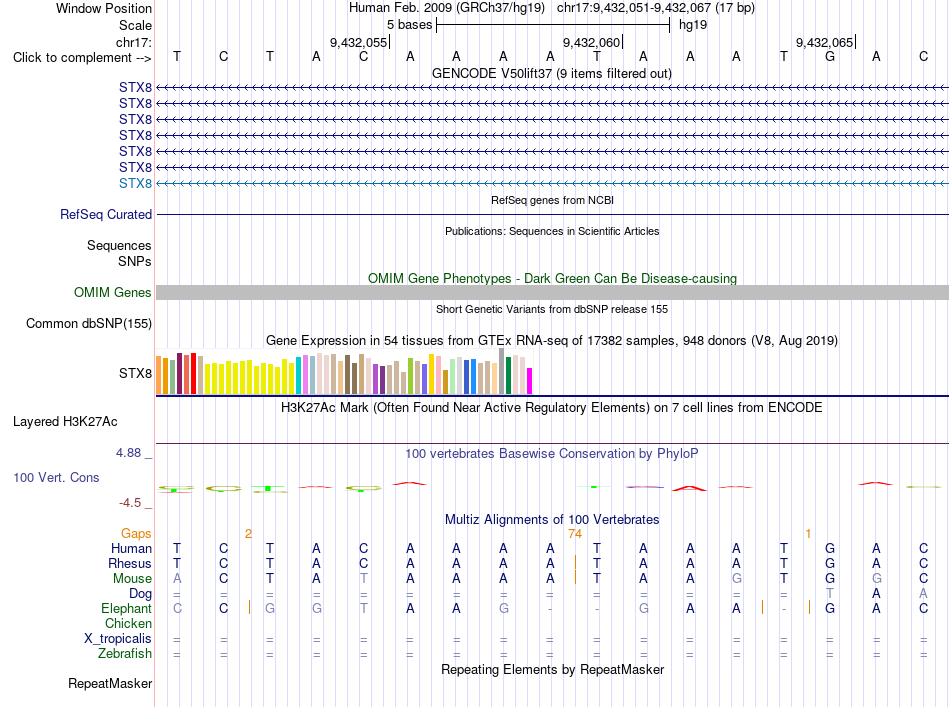Click 'Publications: Sequences in Scientific Articles' title

(x=552, y=231)
